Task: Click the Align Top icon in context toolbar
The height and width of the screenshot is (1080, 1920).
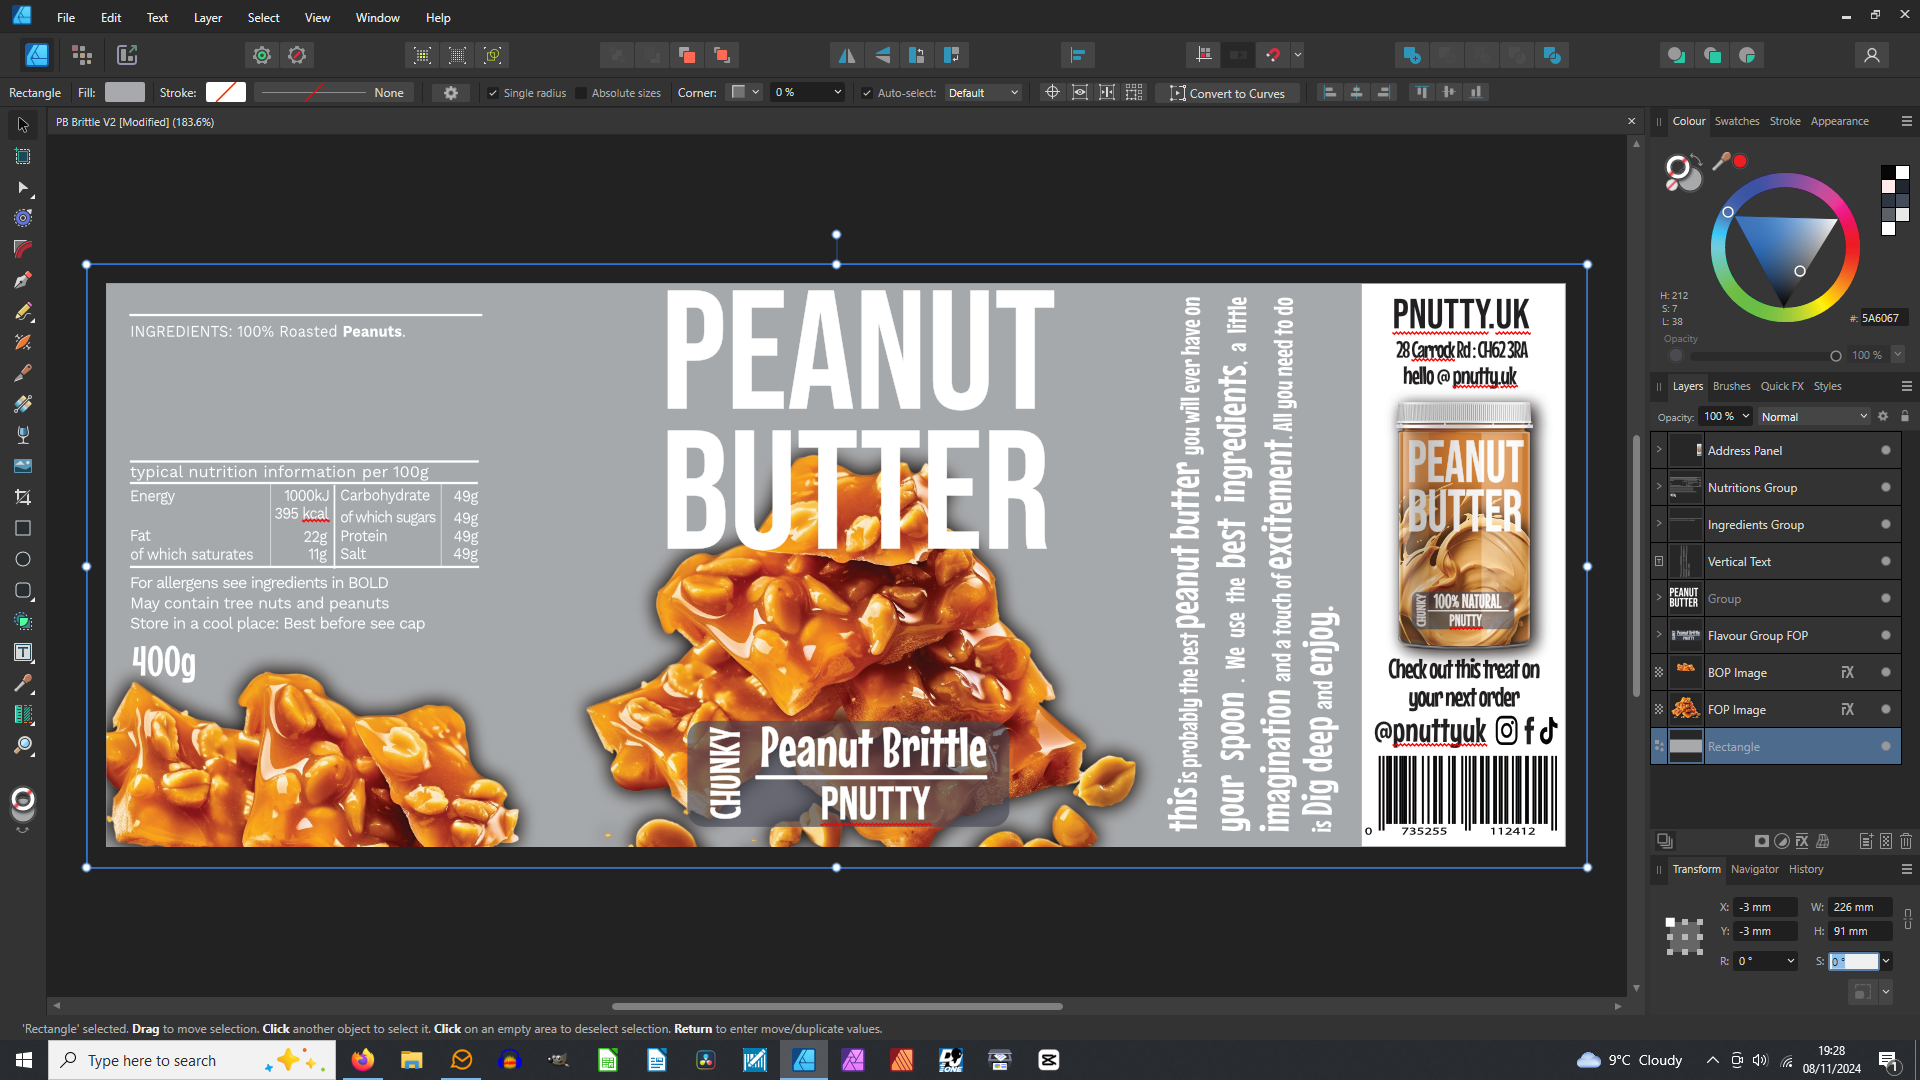Action: coord(1421,92)
